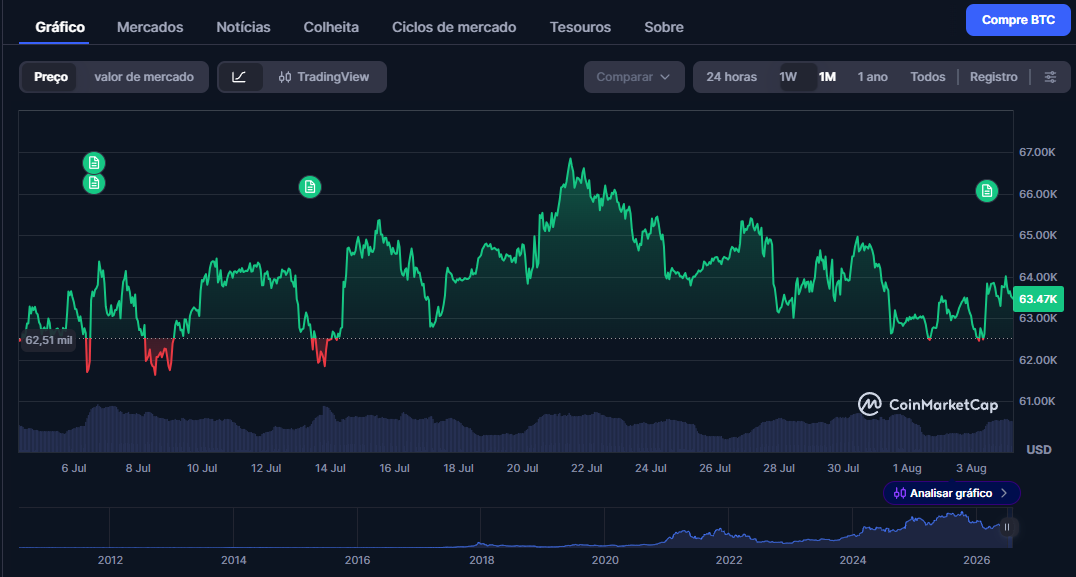Open chart settings sliders icon
Image resolution: width=1076 pixels, height=577 pixels.
[1050, 77]
